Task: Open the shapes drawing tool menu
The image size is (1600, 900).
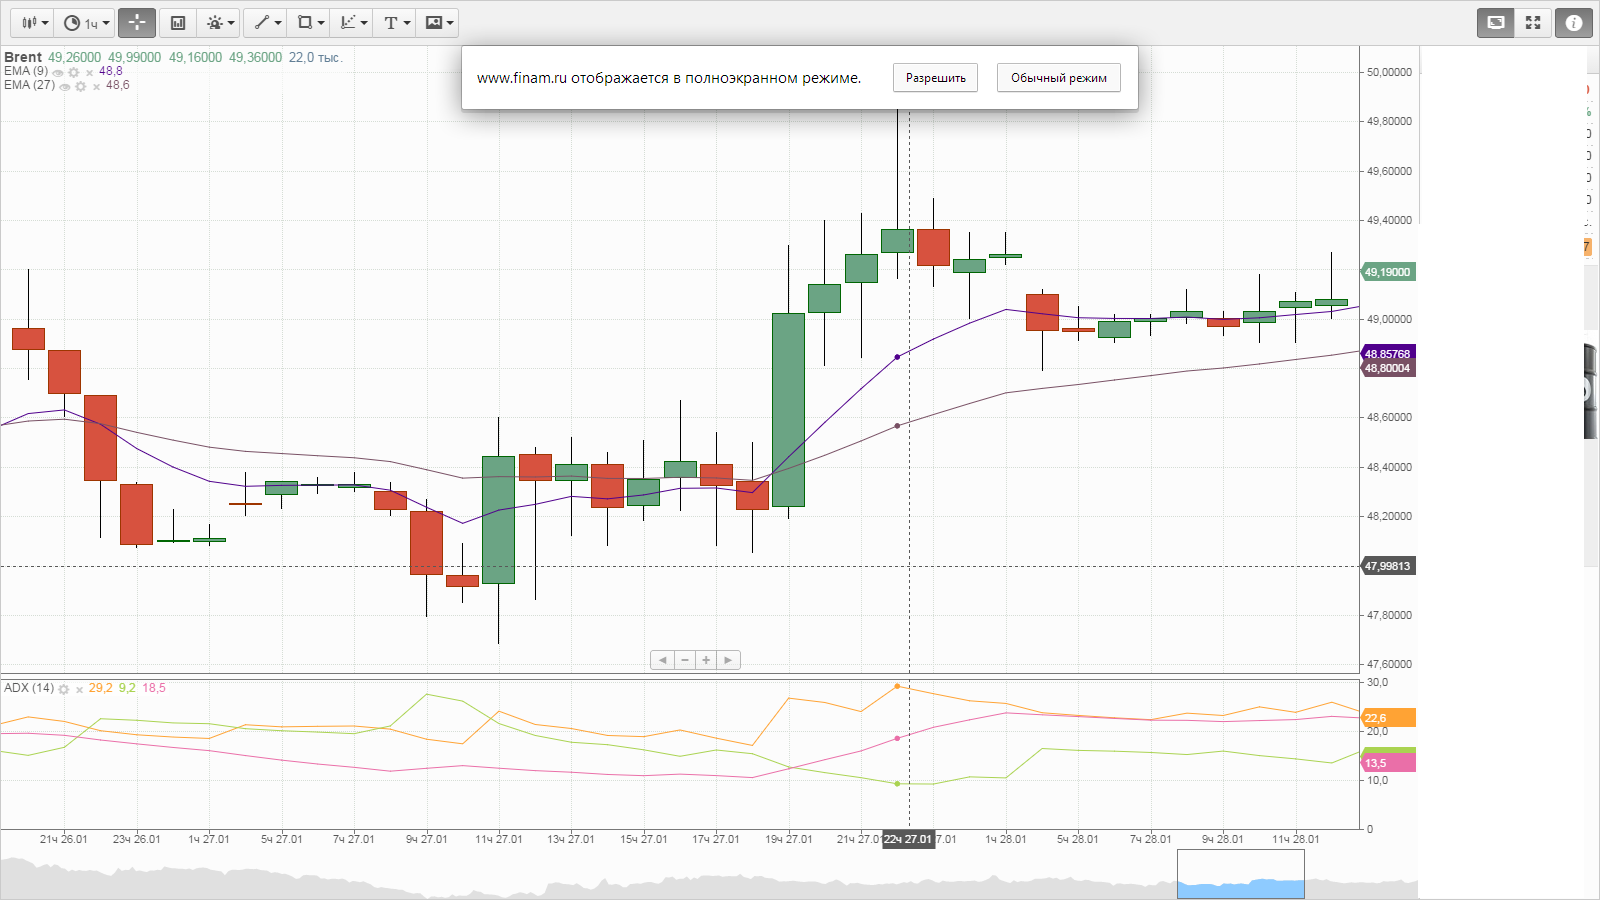Action: pos(311,23)
